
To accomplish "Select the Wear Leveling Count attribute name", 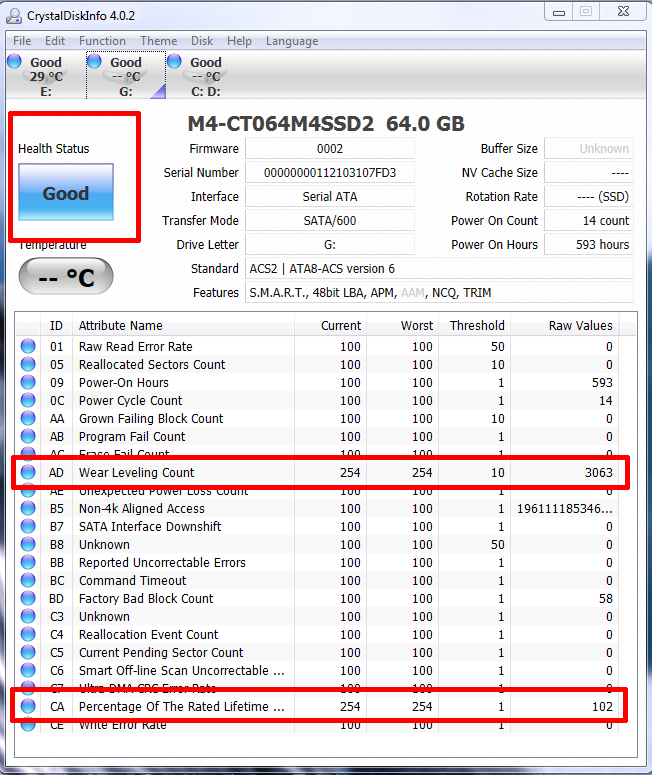I will pos(136,473).
